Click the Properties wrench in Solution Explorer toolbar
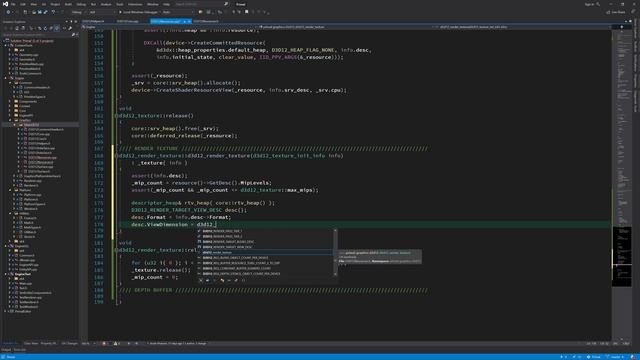640x360 pixels. (x=70, y=28)
